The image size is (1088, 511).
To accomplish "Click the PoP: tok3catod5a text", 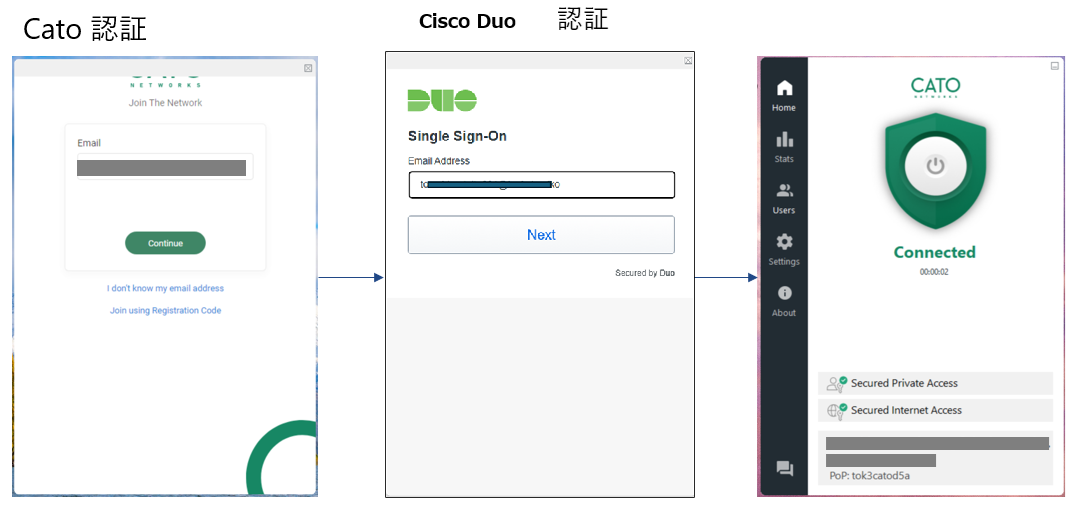I will coord(869,476).
